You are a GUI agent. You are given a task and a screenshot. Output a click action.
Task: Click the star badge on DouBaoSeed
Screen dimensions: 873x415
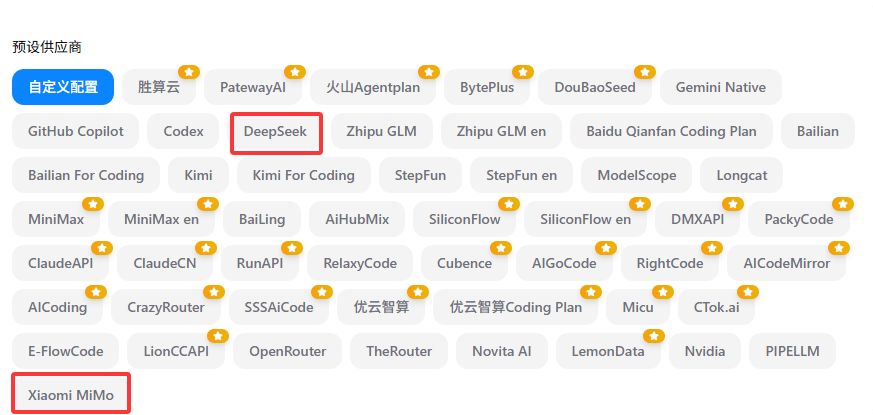[645, 72]
